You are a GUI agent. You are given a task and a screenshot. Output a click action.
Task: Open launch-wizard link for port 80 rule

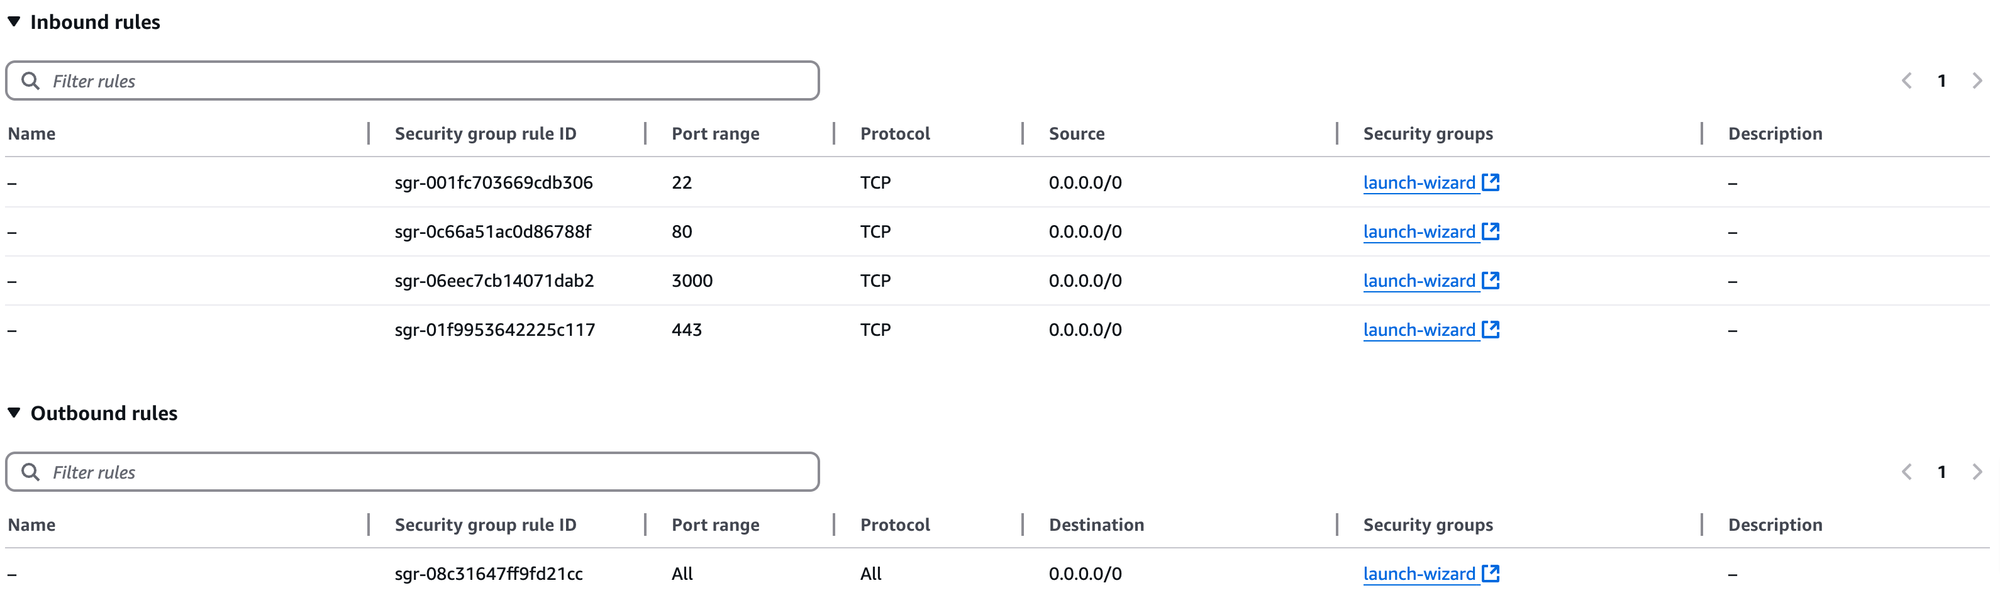pyautogui.click(x=1419, y=232)
